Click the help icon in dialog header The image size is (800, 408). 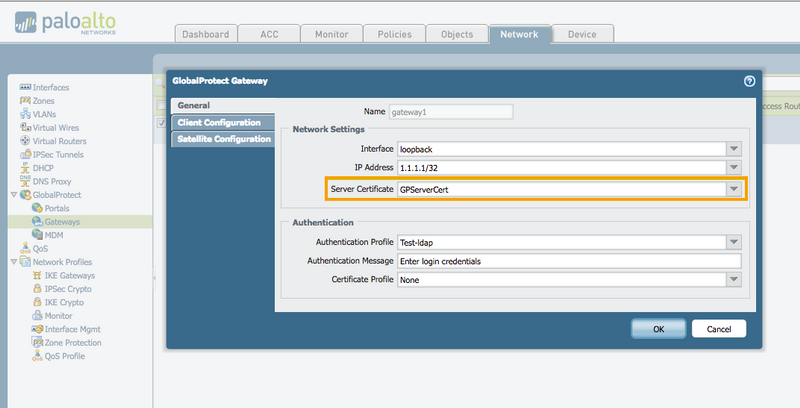click(749, 81)
